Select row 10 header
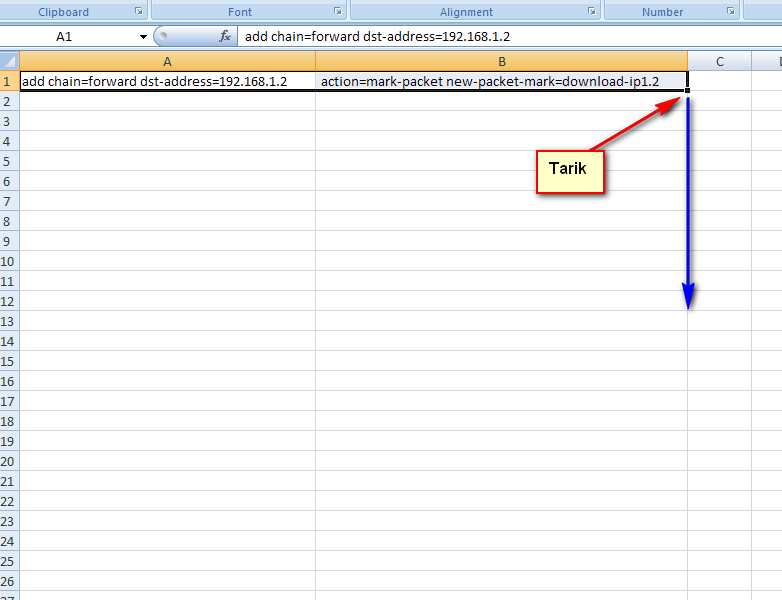 pos(9,261)
